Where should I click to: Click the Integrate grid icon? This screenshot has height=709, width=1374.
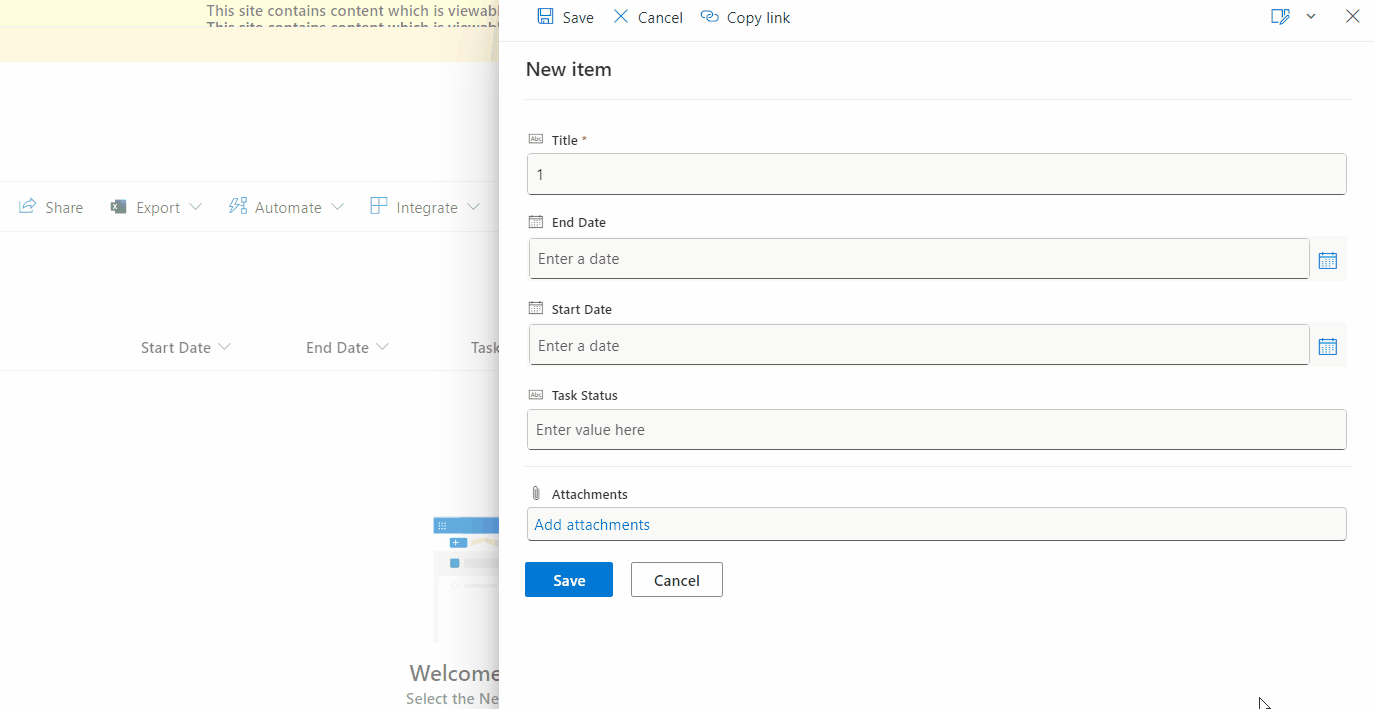point(379,205)
